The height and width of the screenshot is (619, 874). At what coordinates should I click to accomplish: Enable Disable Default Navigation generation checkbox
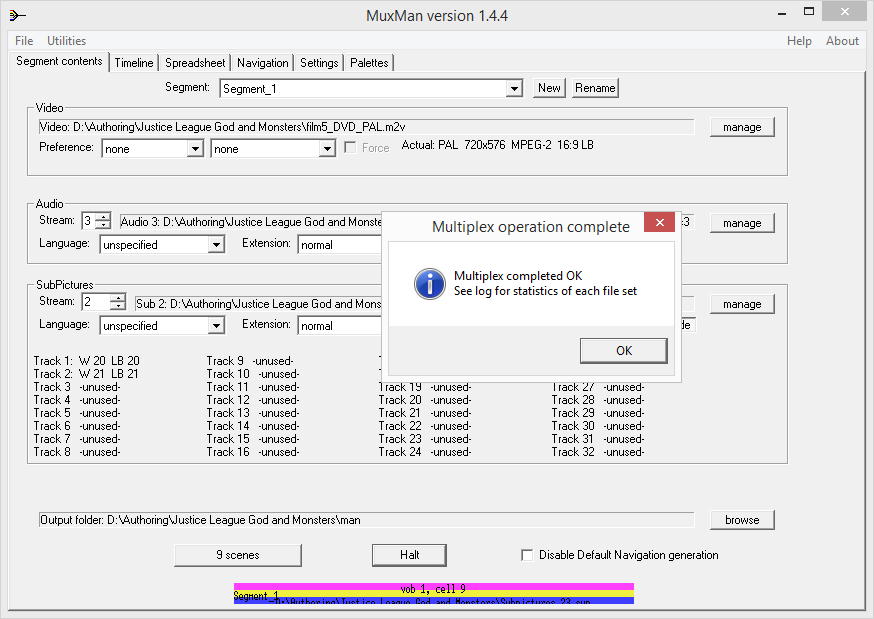[527, 555]
